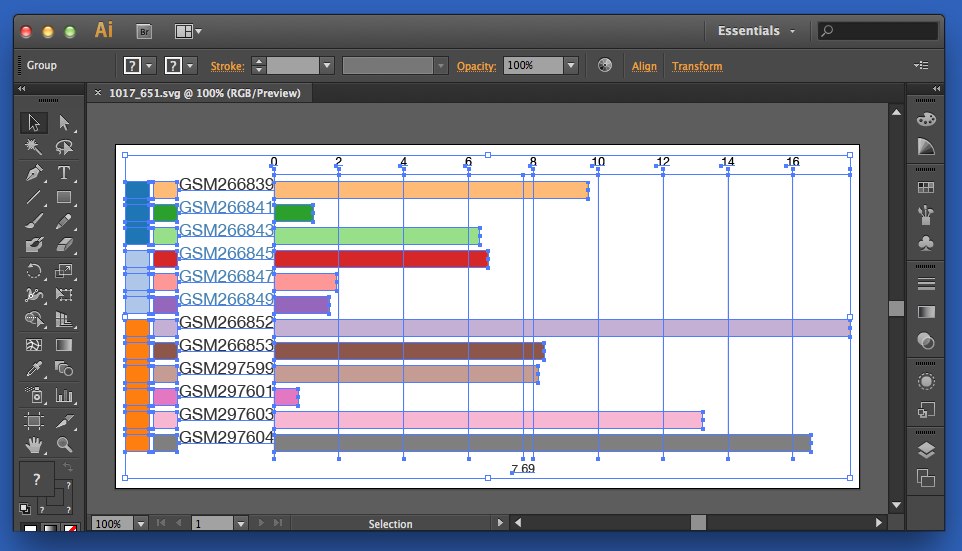The image size is (962, 551).
Task: Open the Align panel link
Action: [x=644, y=66]
